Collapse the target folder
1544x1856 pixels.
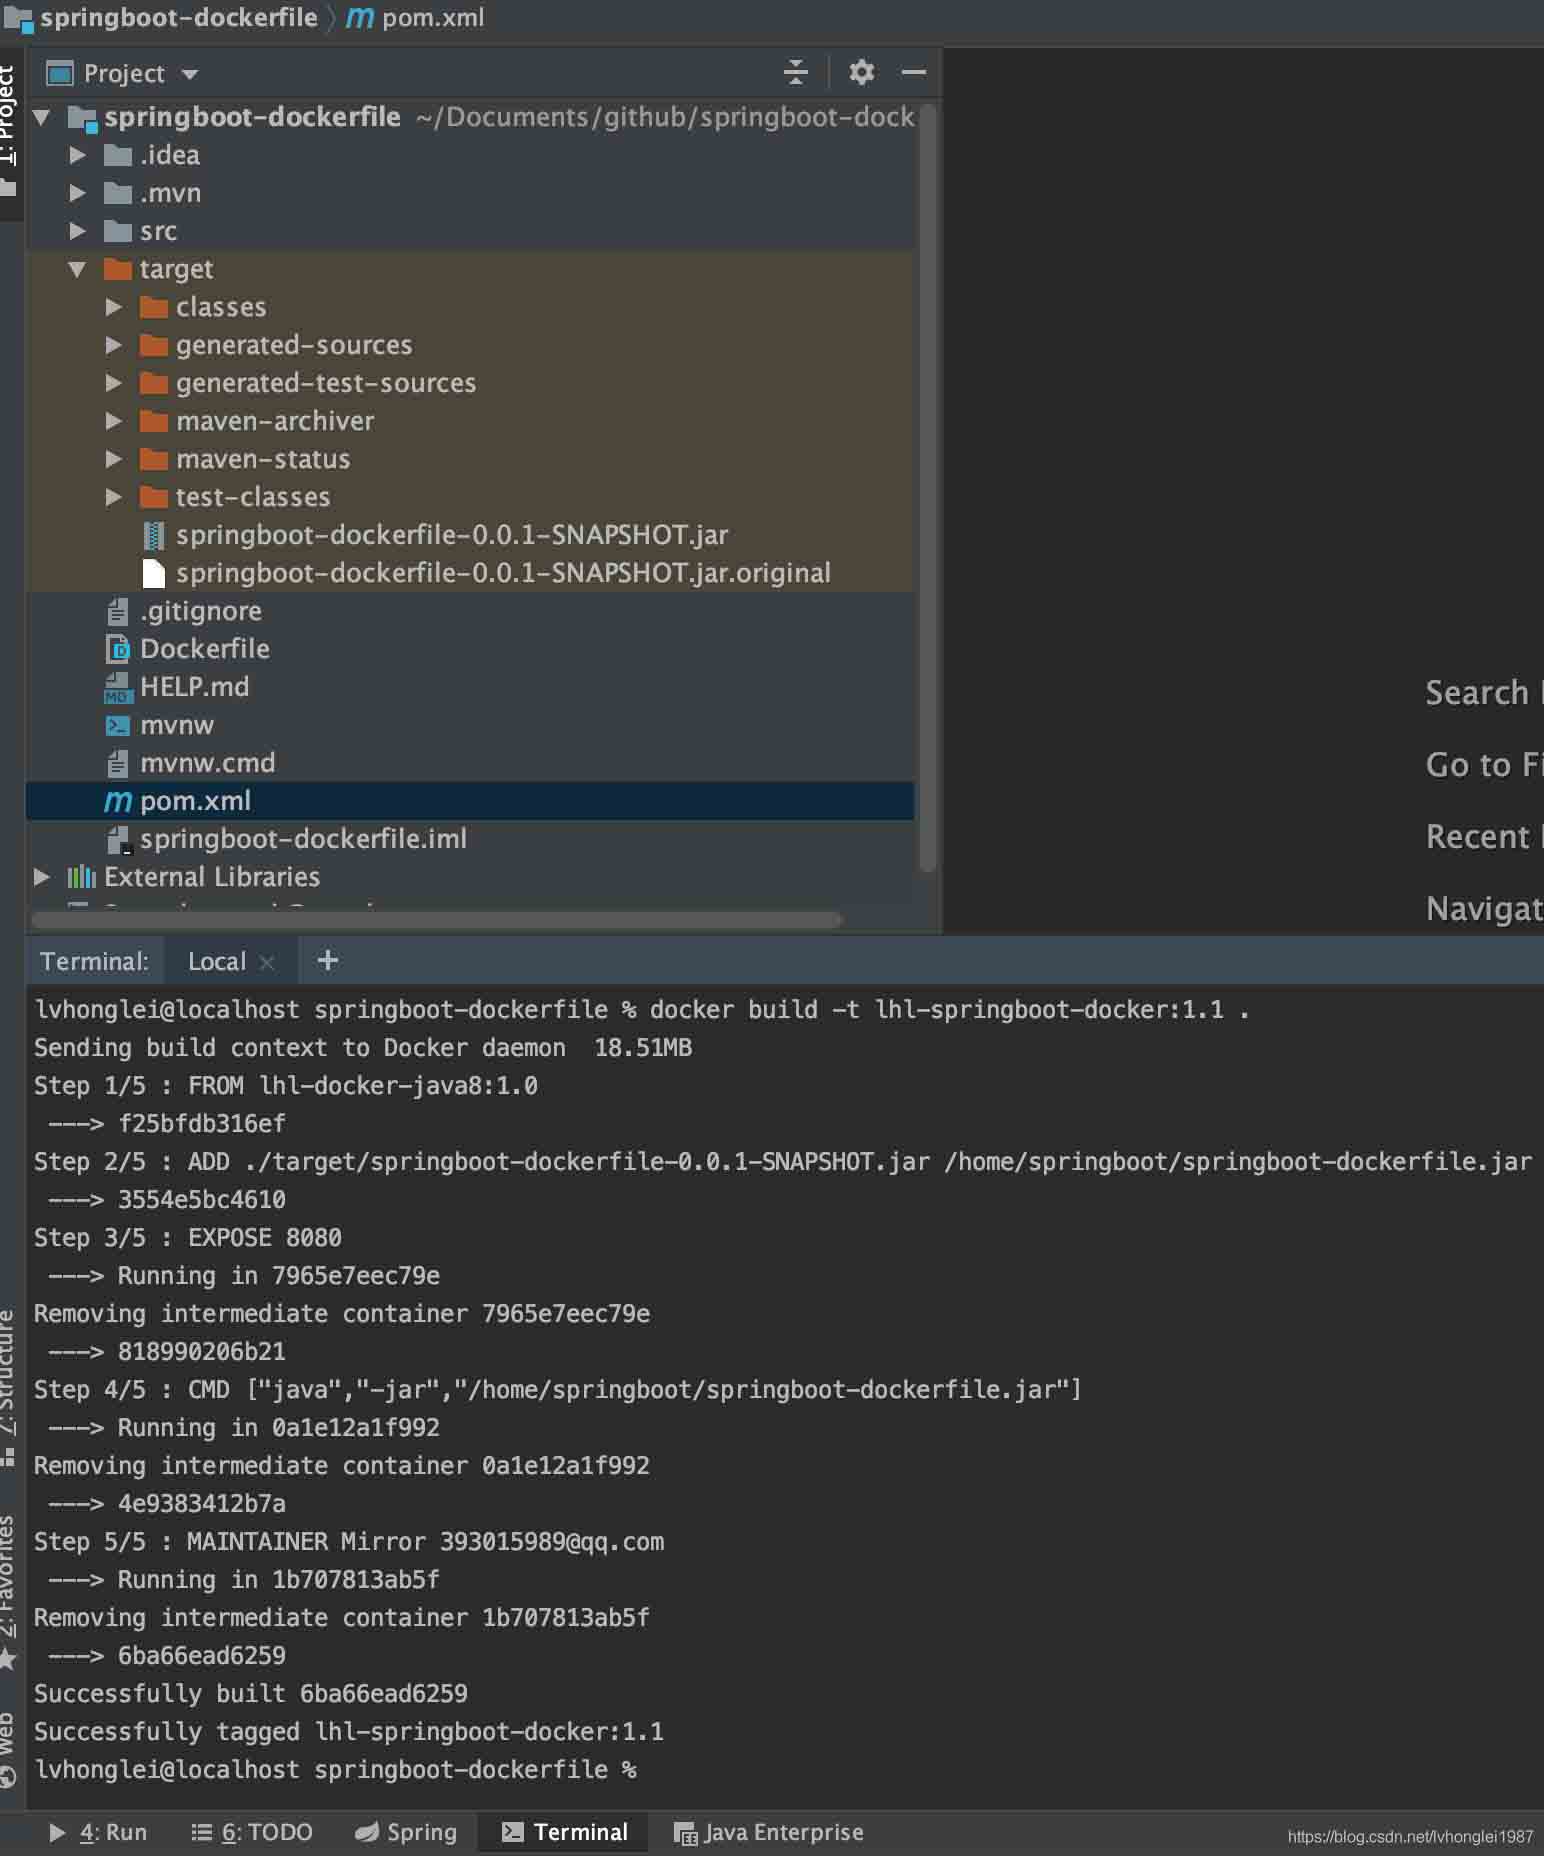(77, 269)
